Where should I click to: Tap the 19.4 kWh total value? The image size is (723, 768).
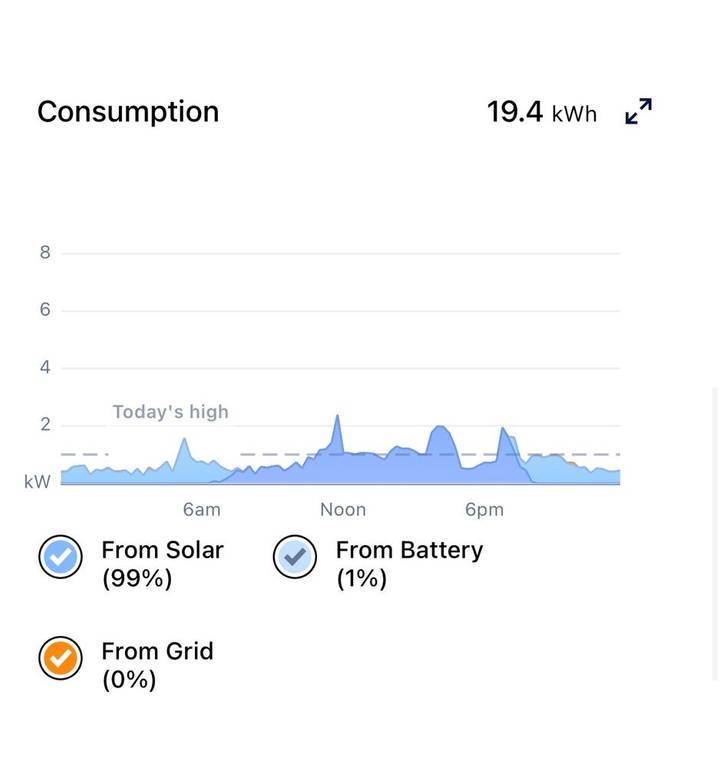click(542, 112)
